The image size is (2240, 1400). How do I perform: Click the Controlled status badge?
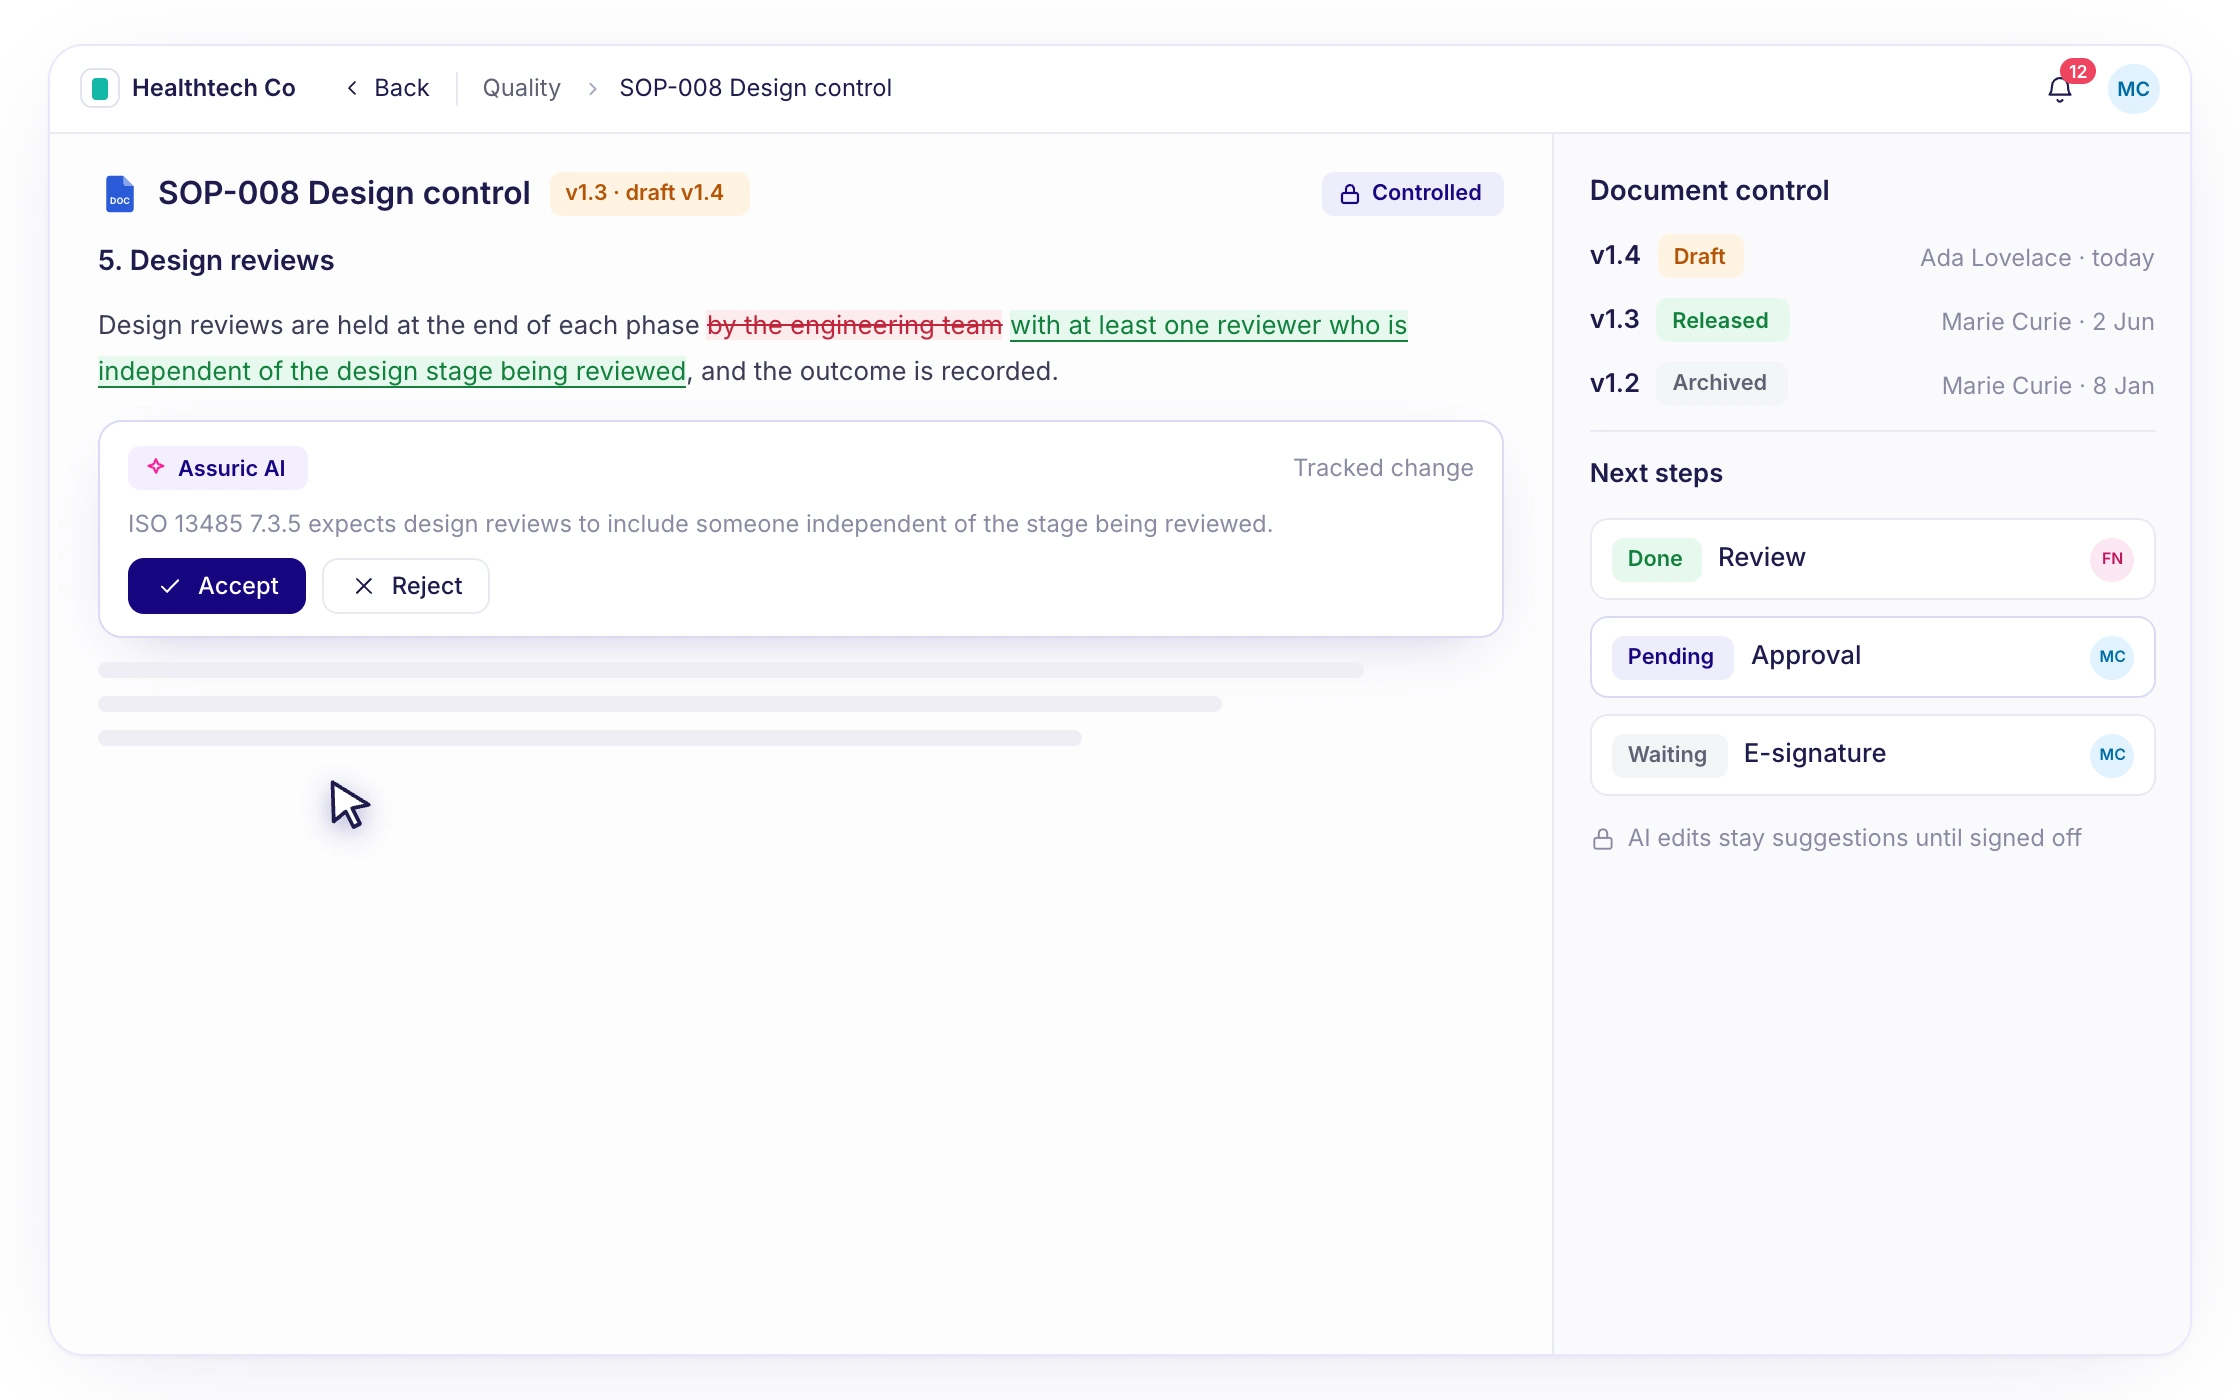[1412, 193]
